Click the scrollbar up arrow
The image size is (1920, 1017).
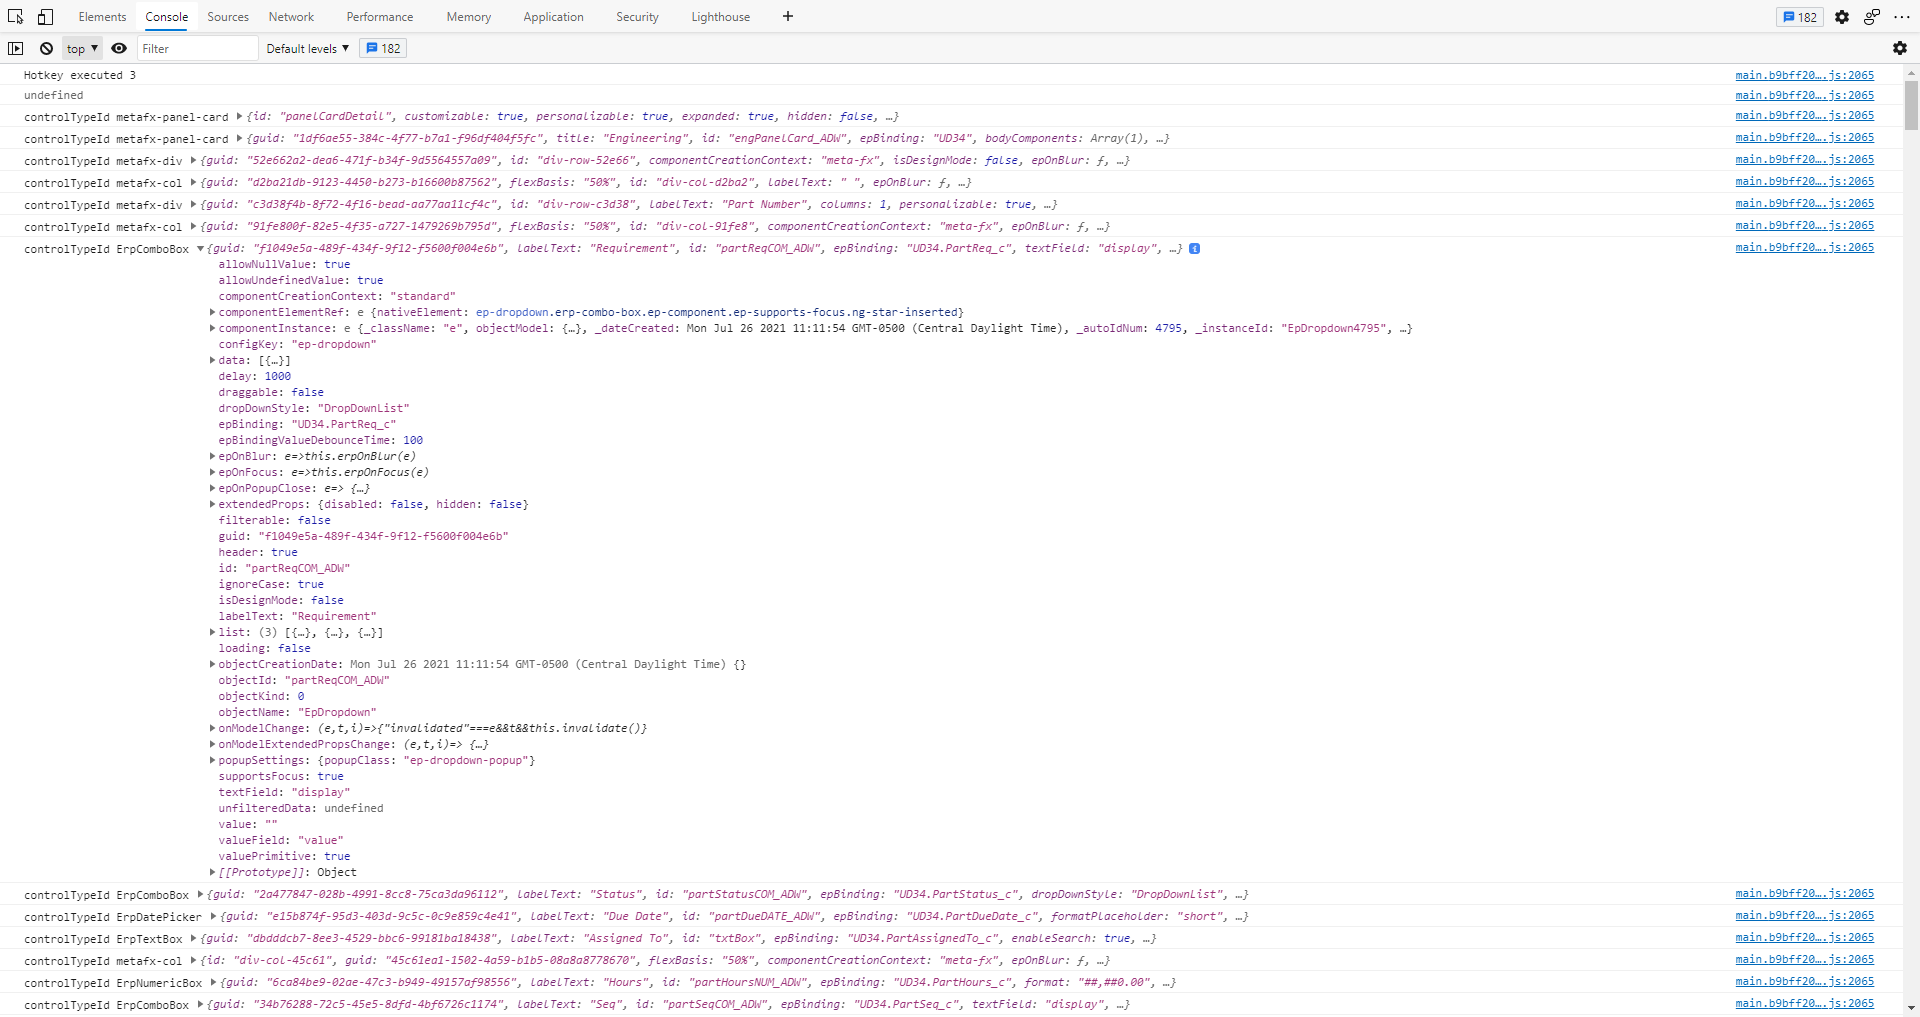click(x=1911, y=73)
